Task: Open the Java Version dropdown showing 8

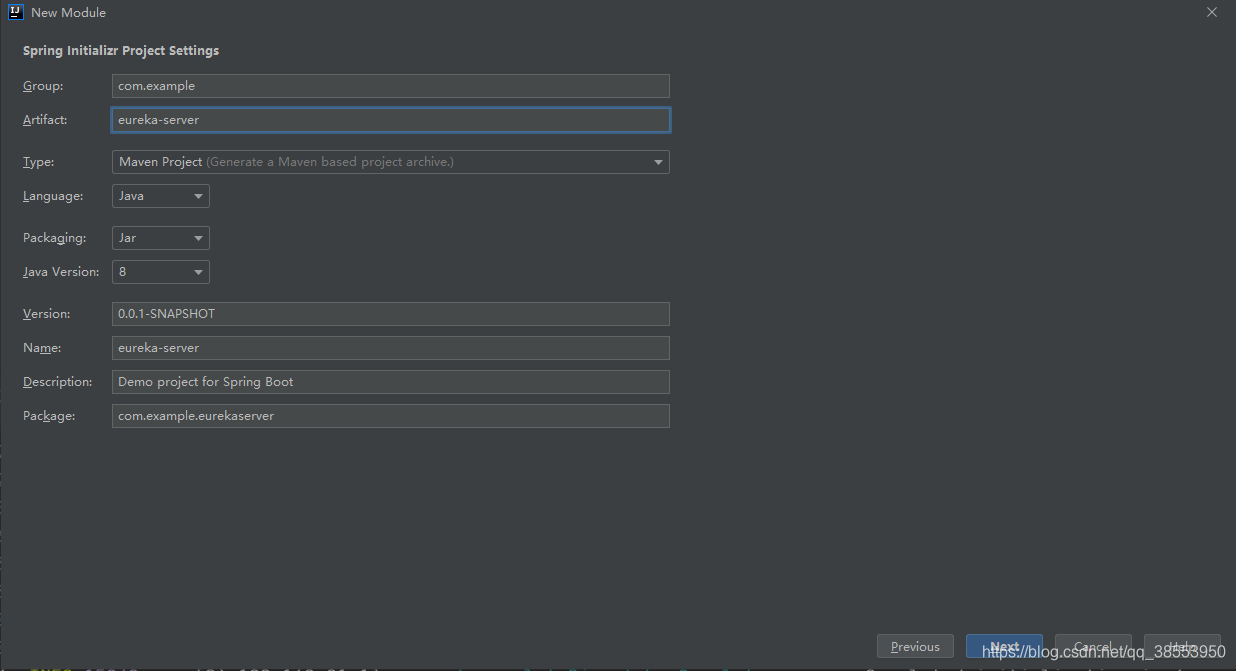Action: [x=161, y=272]
